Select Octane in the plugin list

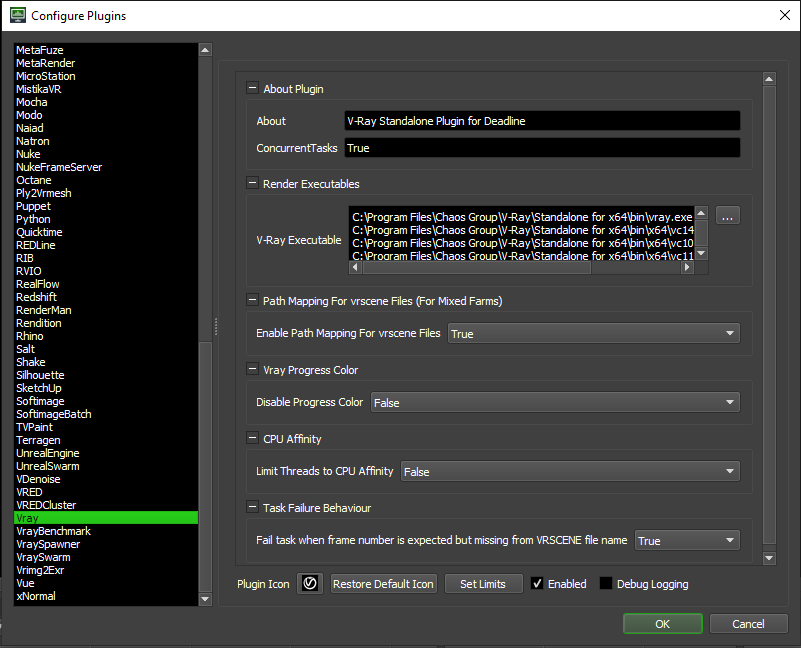pyautogui.click(x=106, y=180)
